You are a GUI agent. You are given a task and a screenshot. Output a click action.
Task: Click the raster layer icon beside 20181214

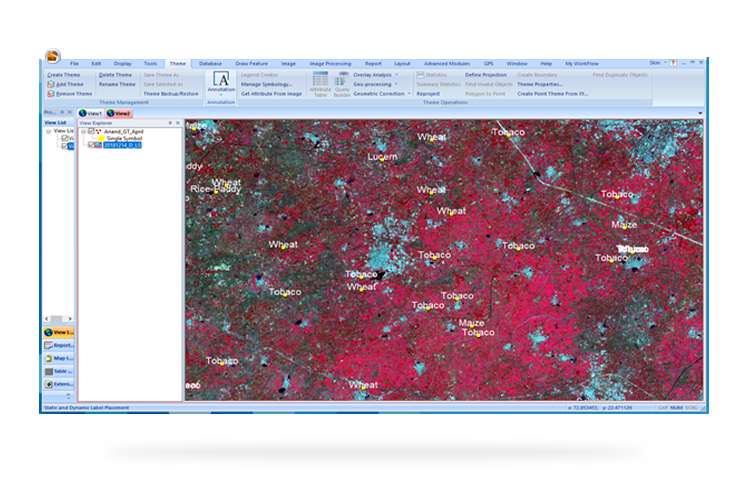point(98,145)
